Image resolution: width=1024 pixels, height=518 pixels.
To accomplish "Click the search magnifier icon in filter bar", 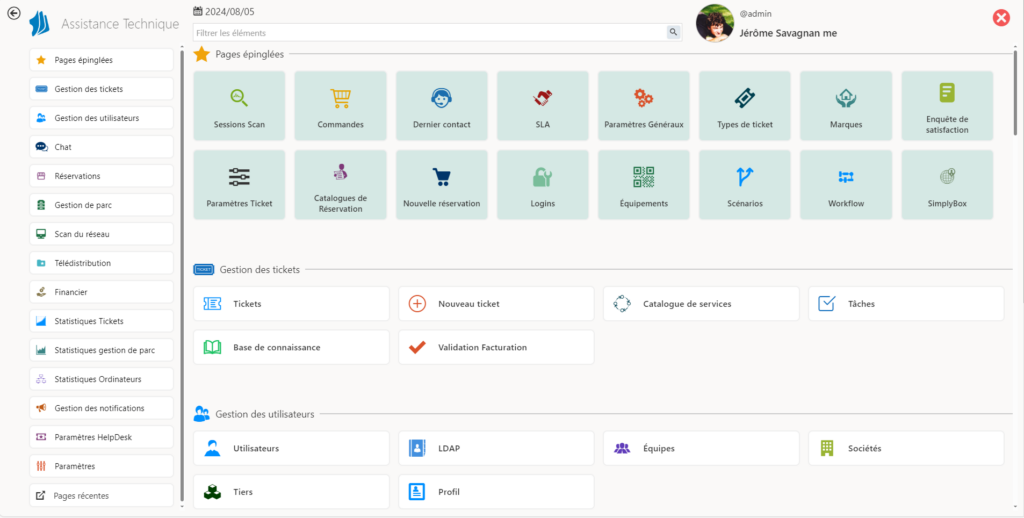I will point(673,32).
